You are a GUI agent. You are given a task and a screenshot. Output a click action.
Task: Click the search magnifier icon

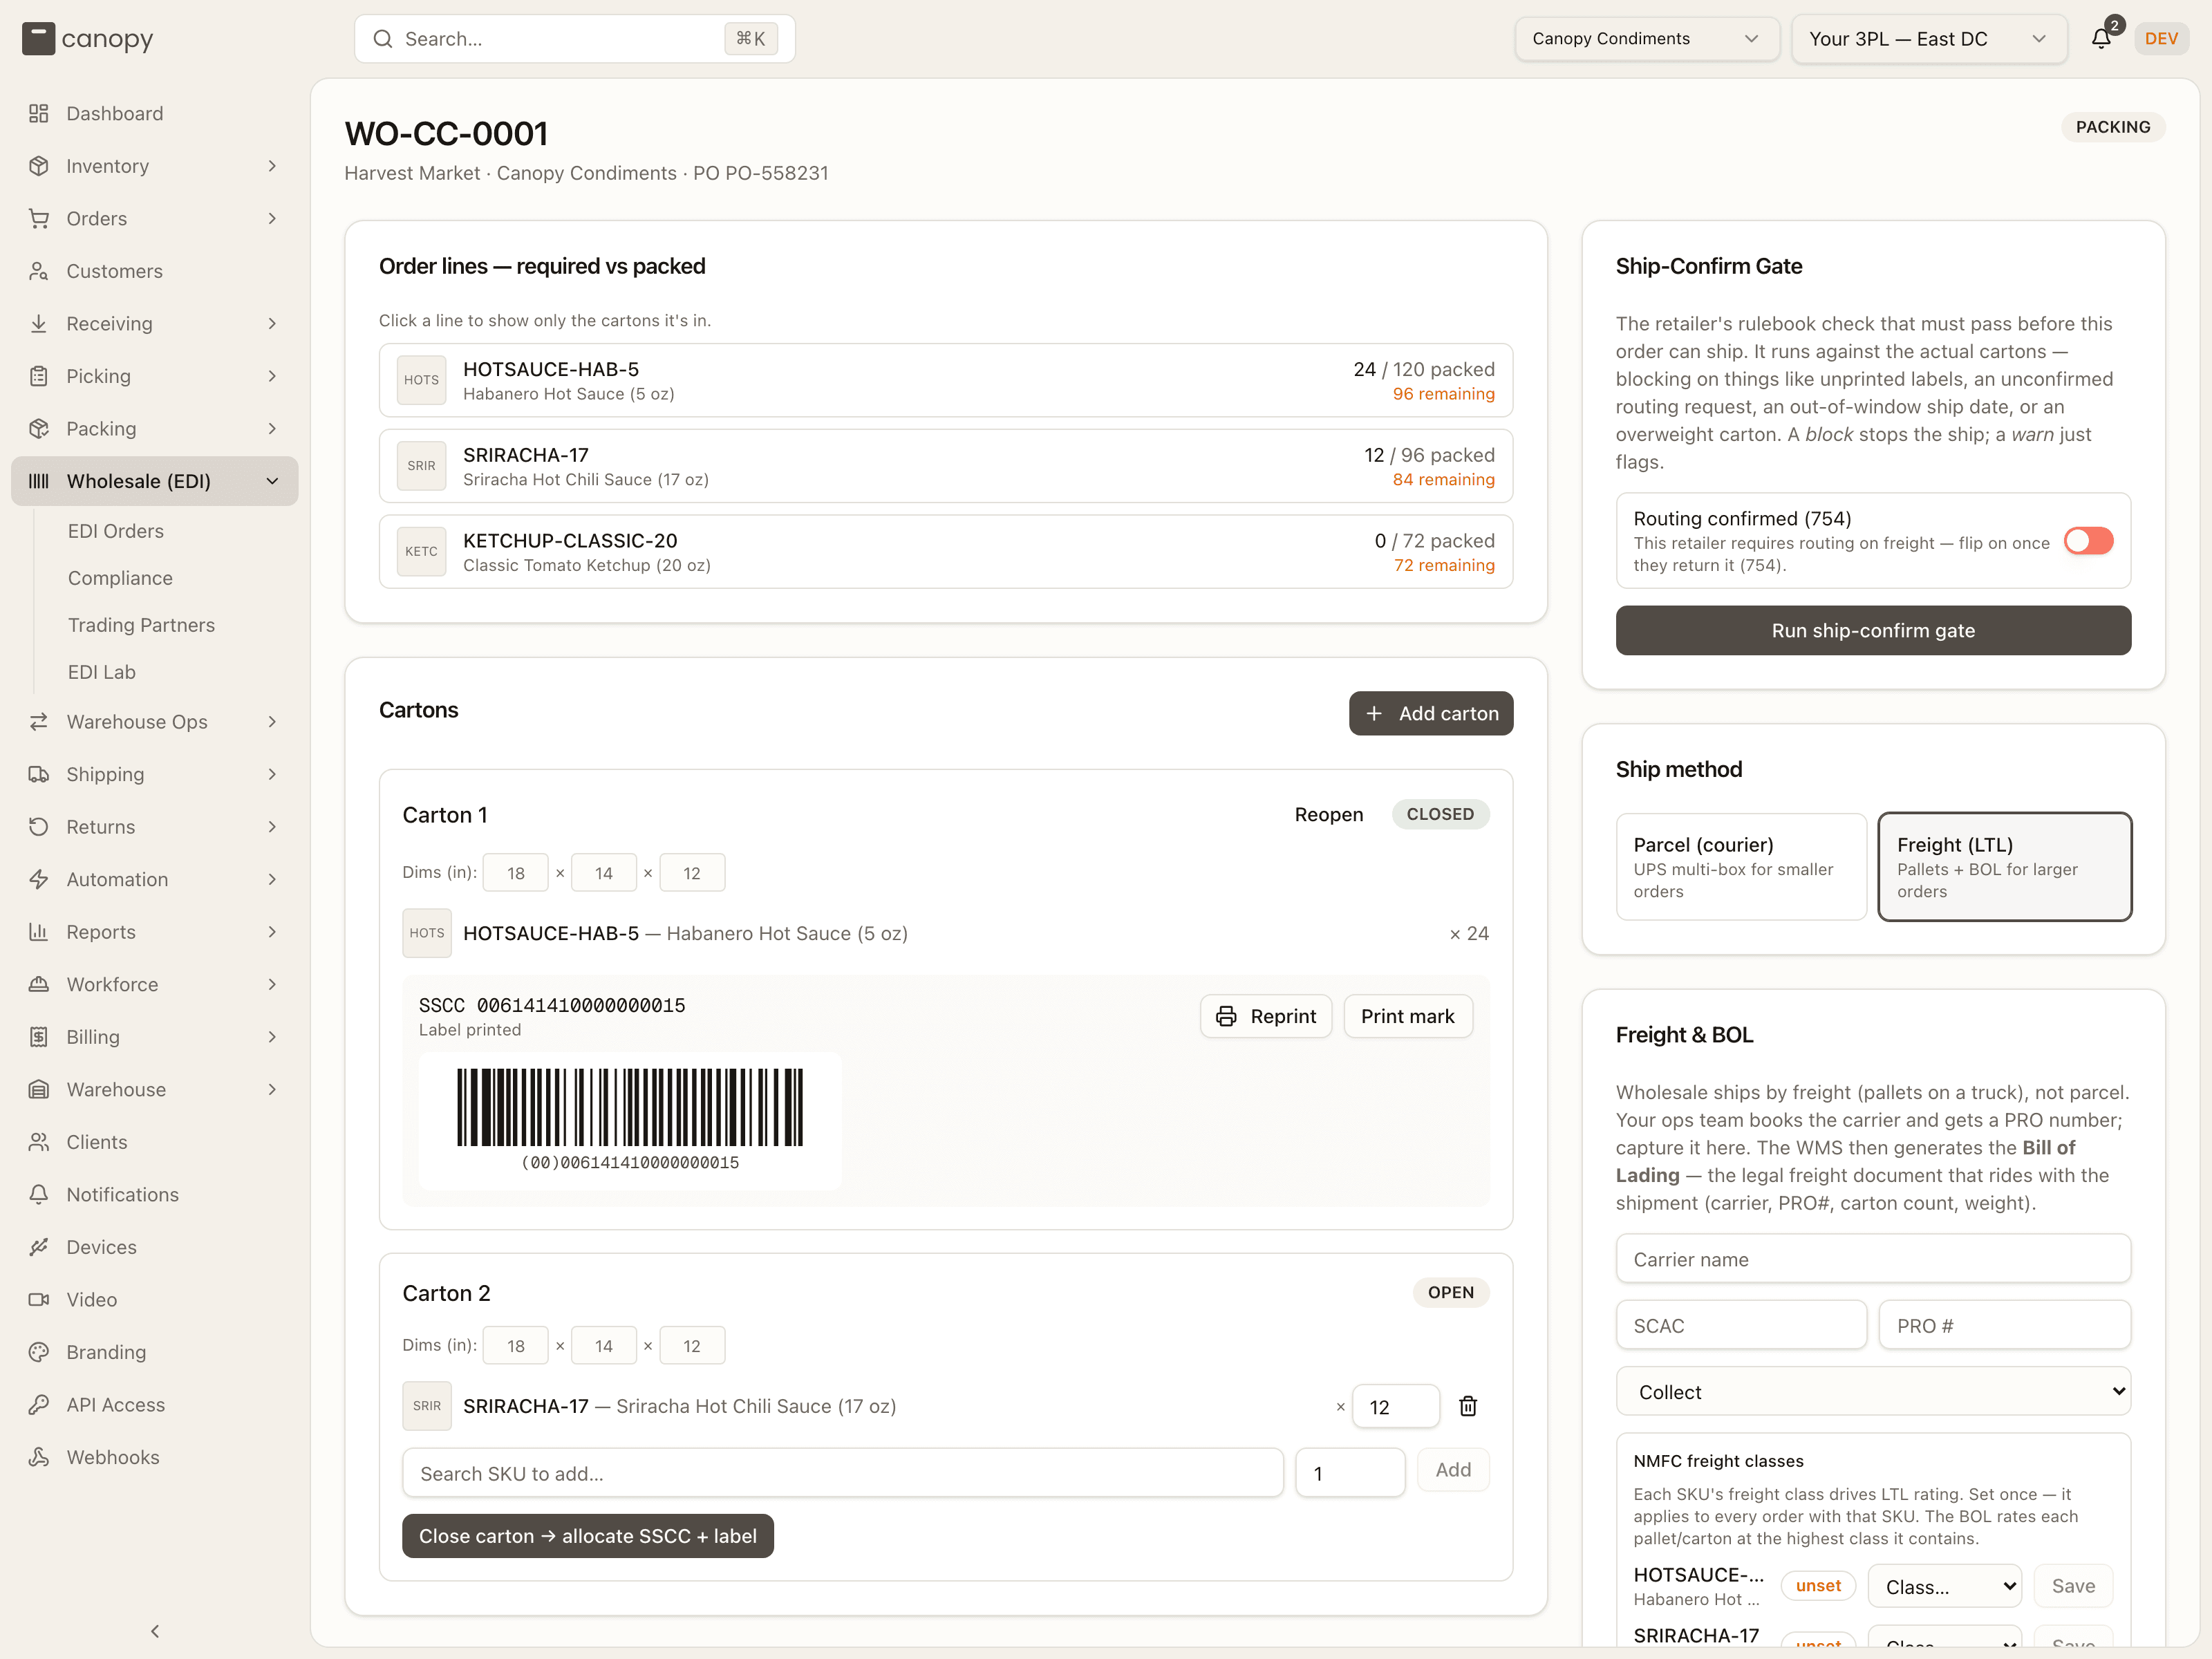(x=382, y=39)
